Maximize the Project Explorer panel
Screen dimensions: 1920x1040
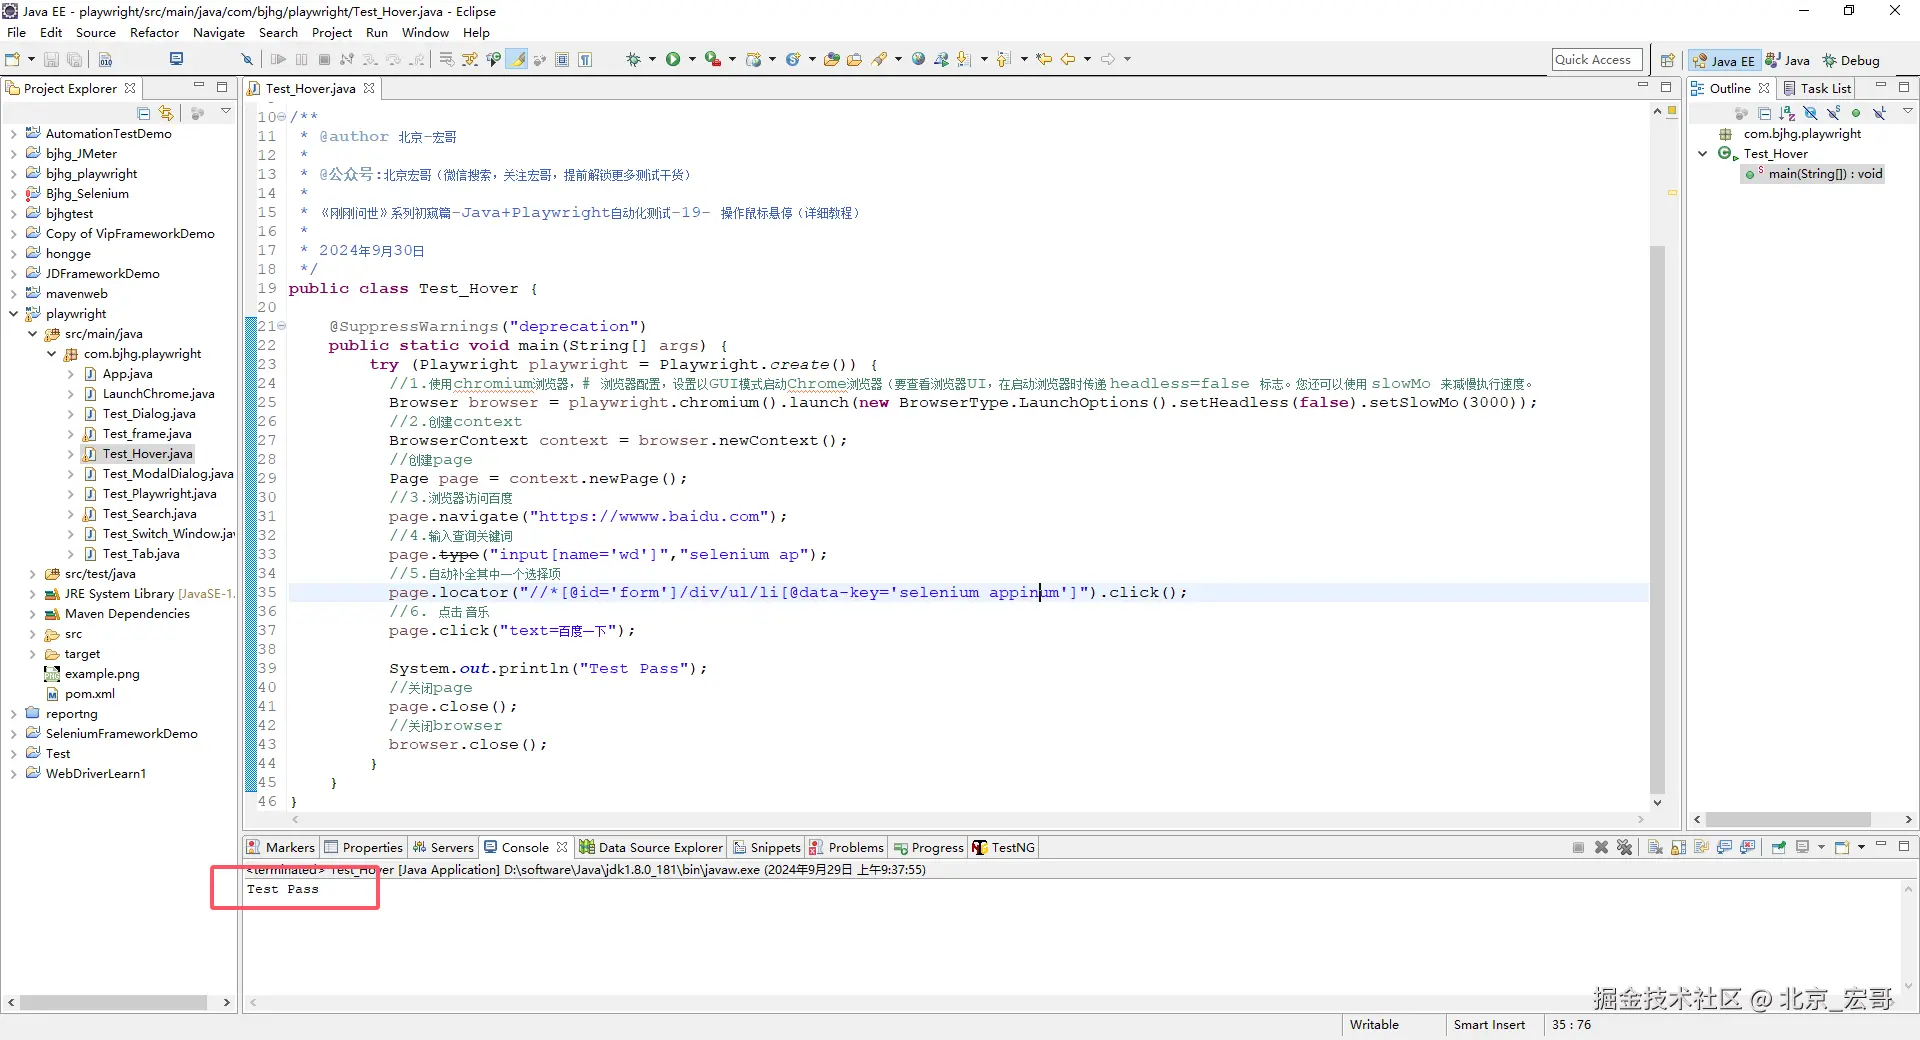[x=222, y=87]
